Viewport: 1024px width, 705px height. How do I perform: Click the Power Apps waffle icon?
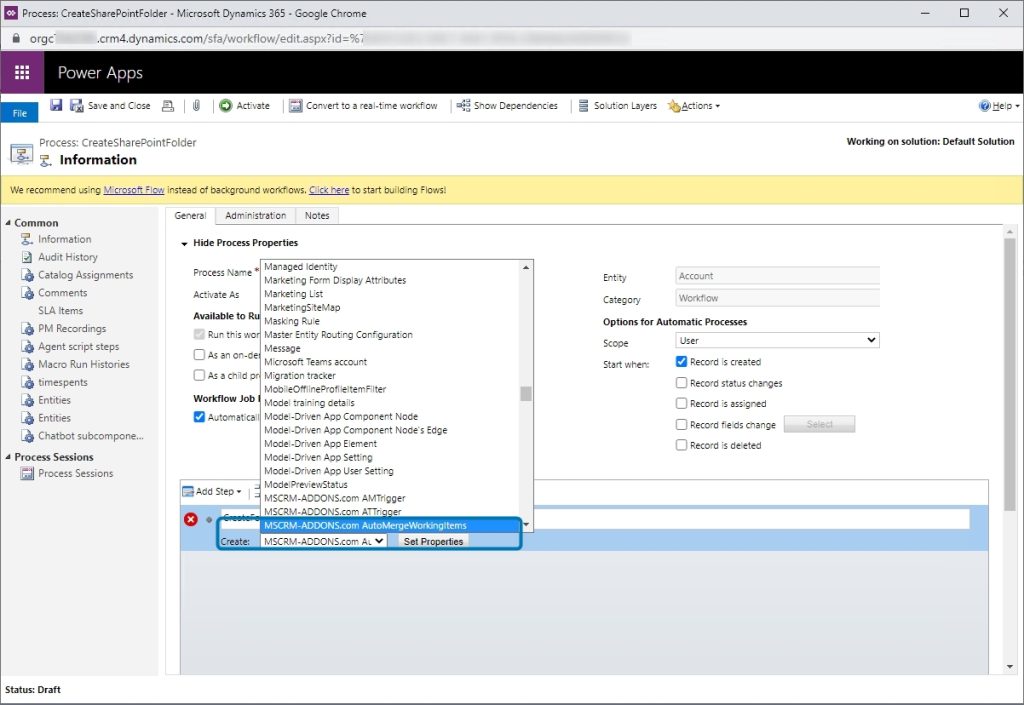22,72
